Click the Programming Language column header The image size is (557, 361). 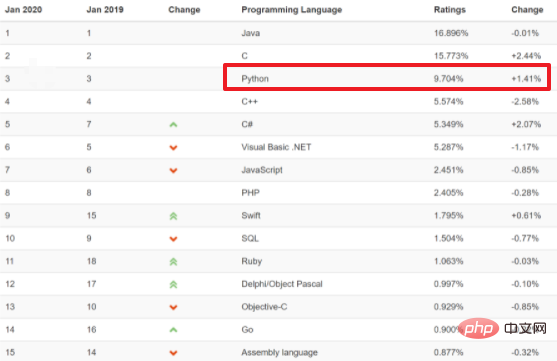pyautogui.click(x=292, y=10)
